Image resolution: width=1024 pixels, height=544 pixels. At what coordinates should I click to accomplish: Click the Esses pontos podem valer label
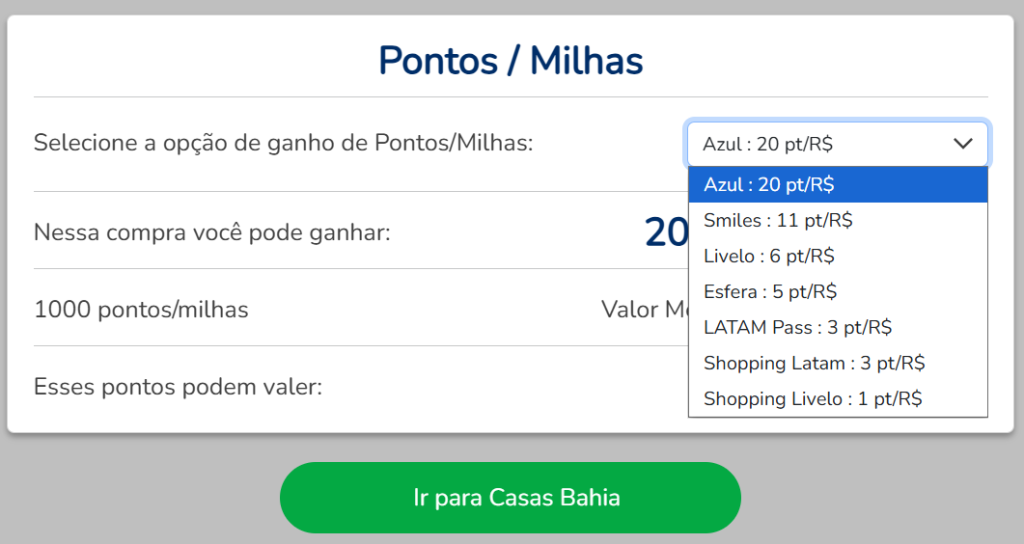click(x=178, y=386)
